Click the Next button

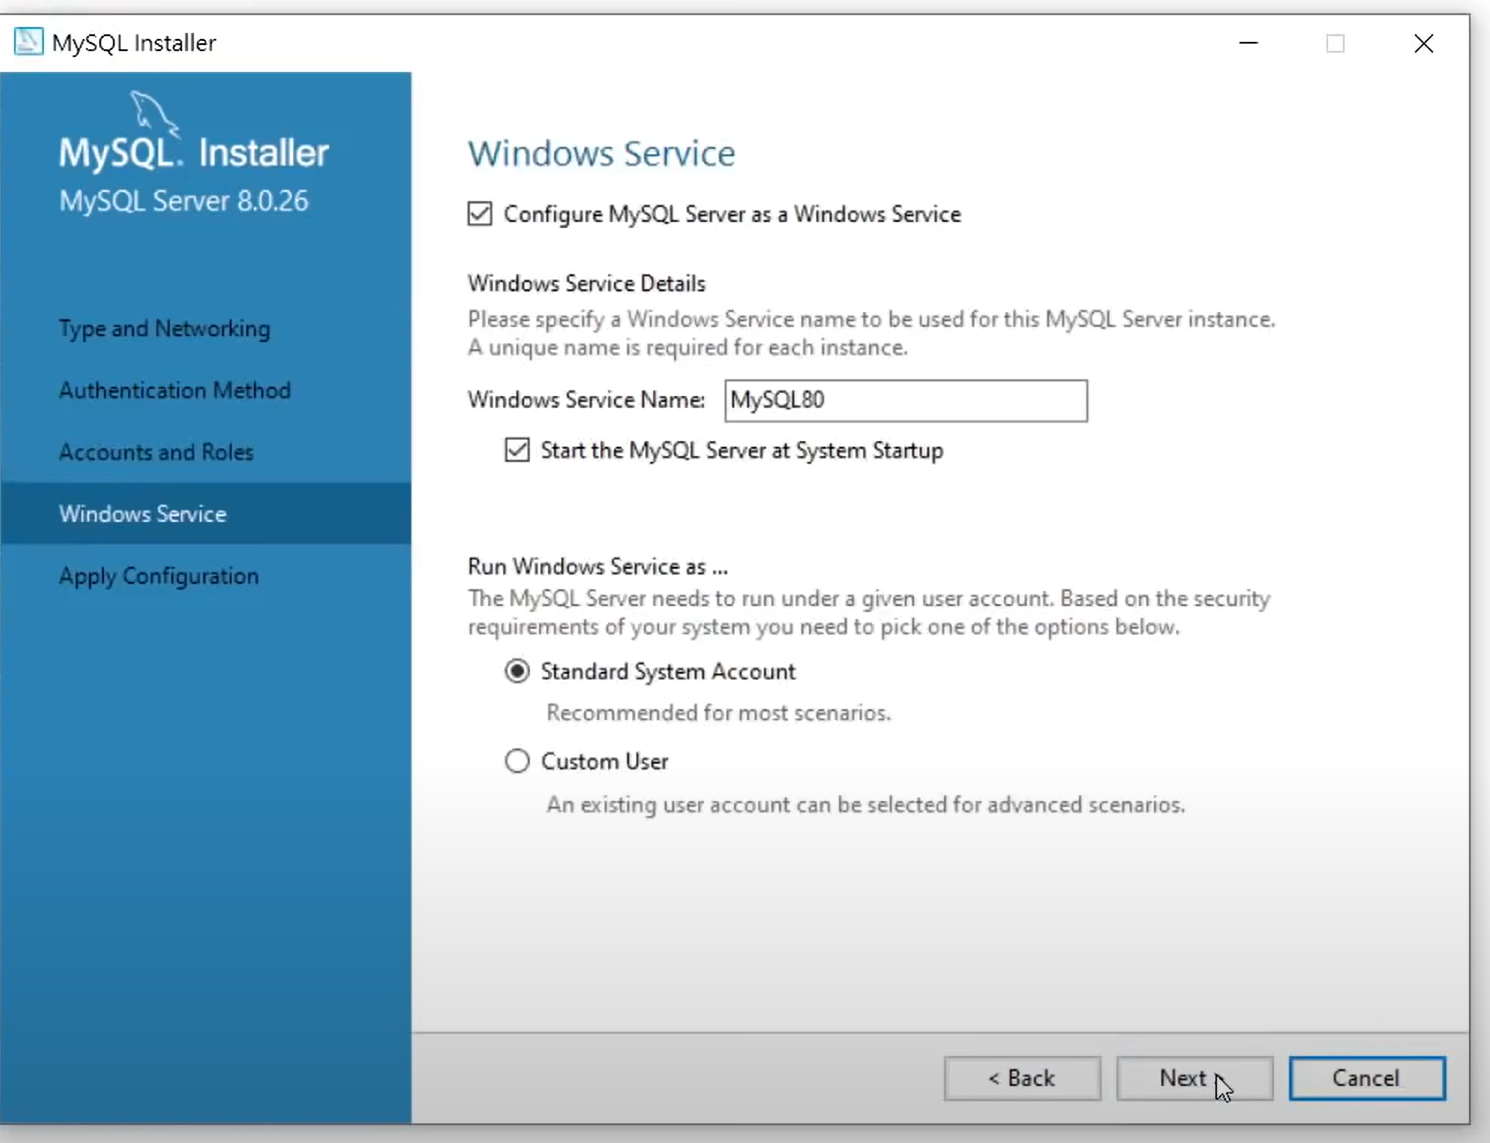[1195, 1078]
